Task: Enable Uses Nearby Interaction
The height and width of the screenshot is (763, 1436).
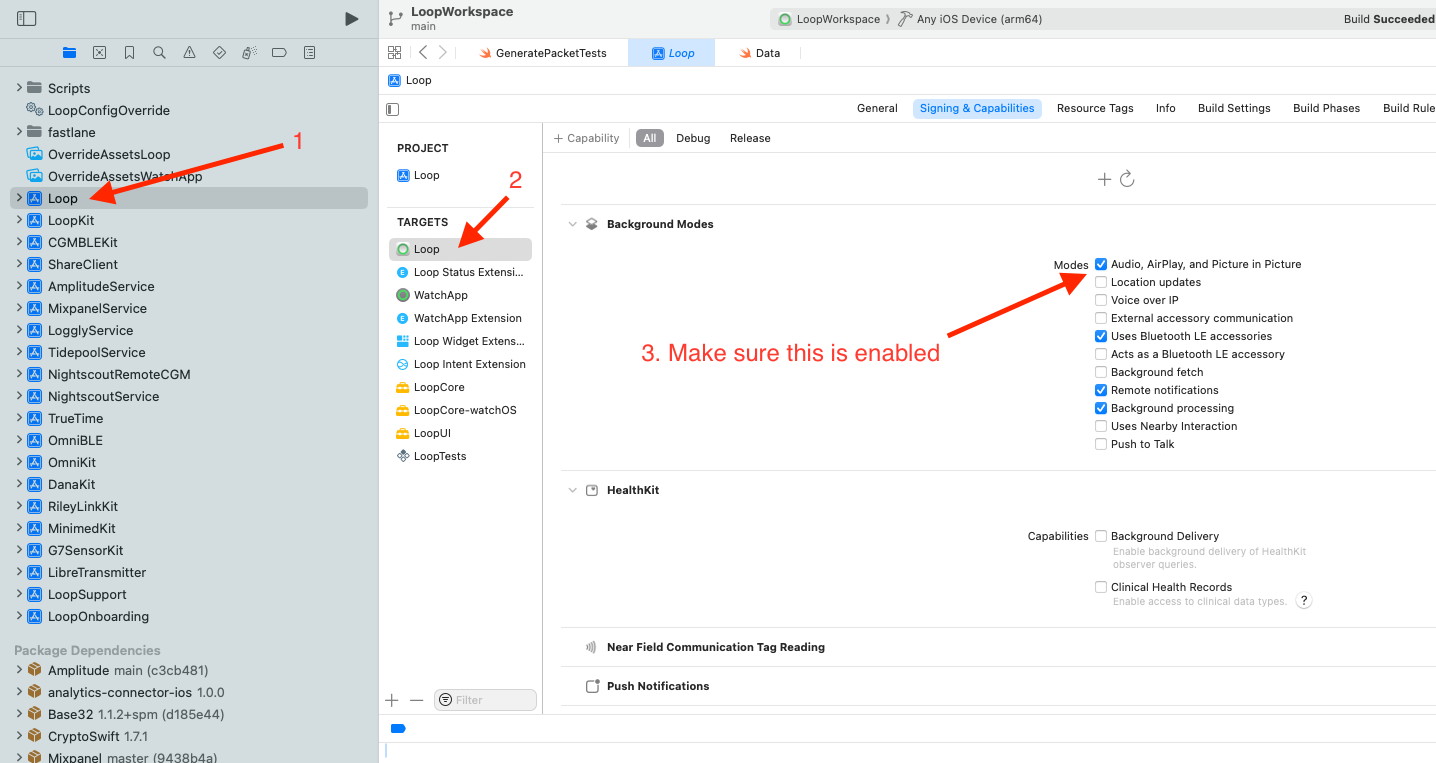Action: [1101, 426]
